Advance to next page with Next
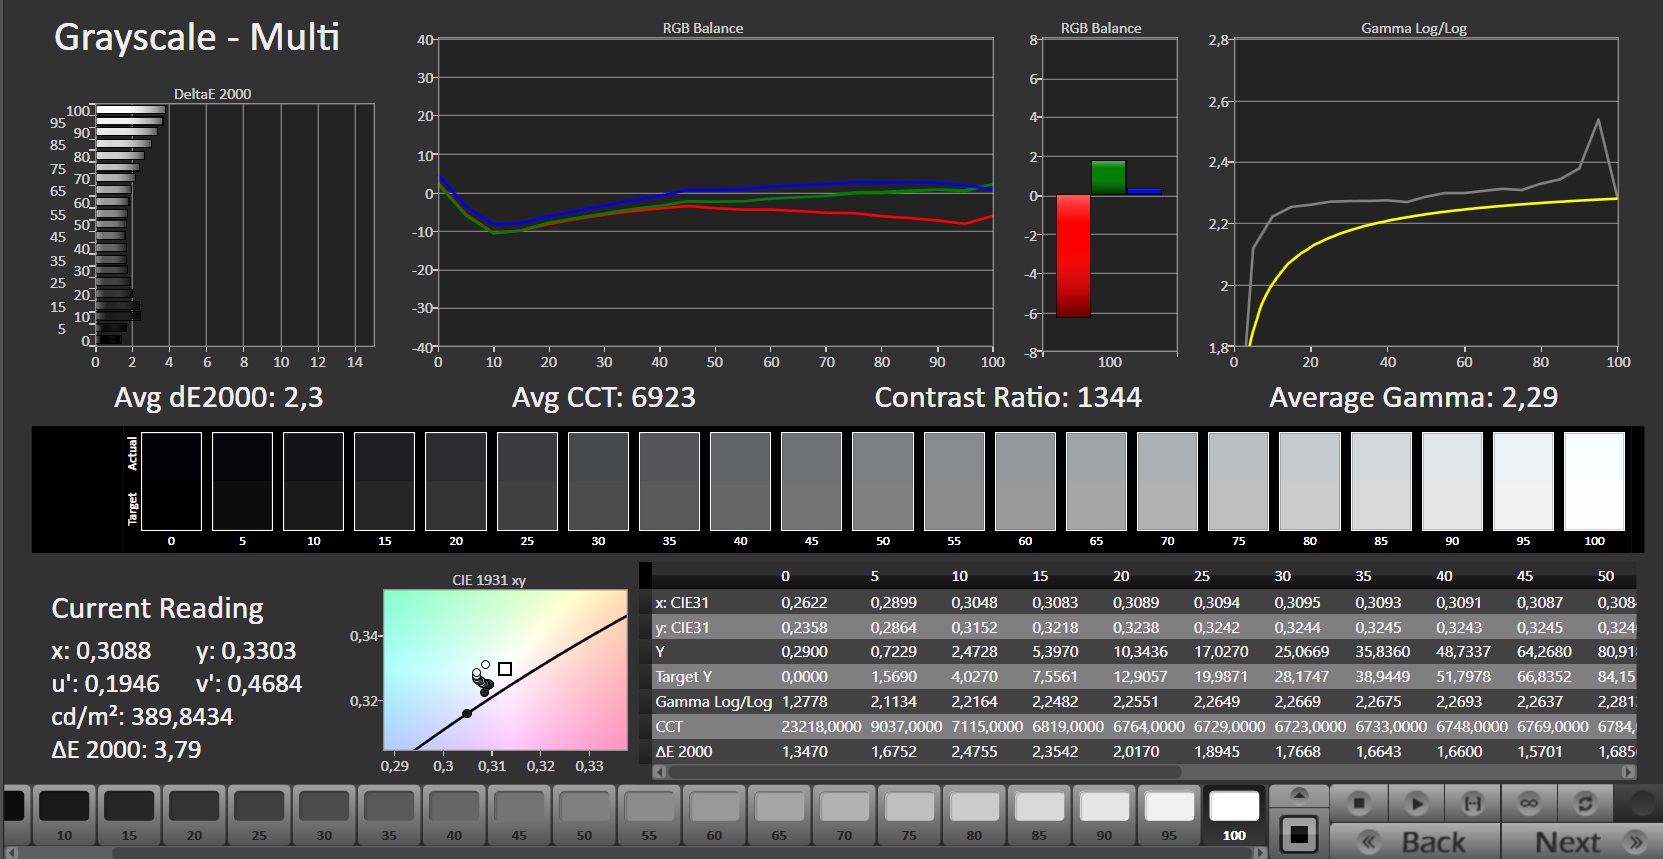 [1583, 842]
